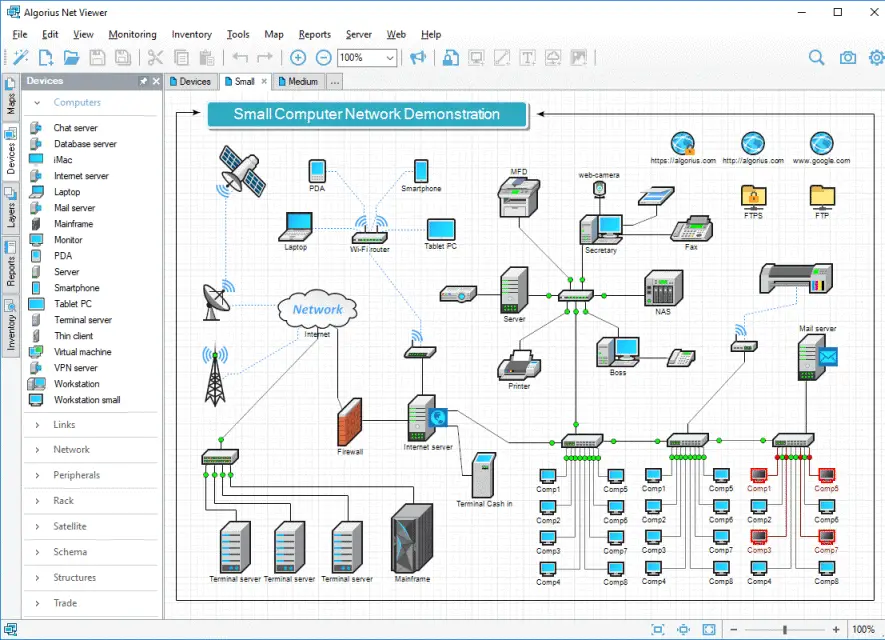Click the insert image toolbar icon
Screen dimensions: 885x640
click(579, 57)
